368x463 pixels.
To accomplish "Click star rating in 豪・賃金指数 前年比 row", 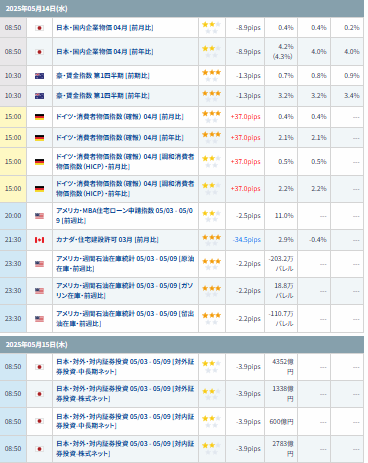I will click(212, 96).
